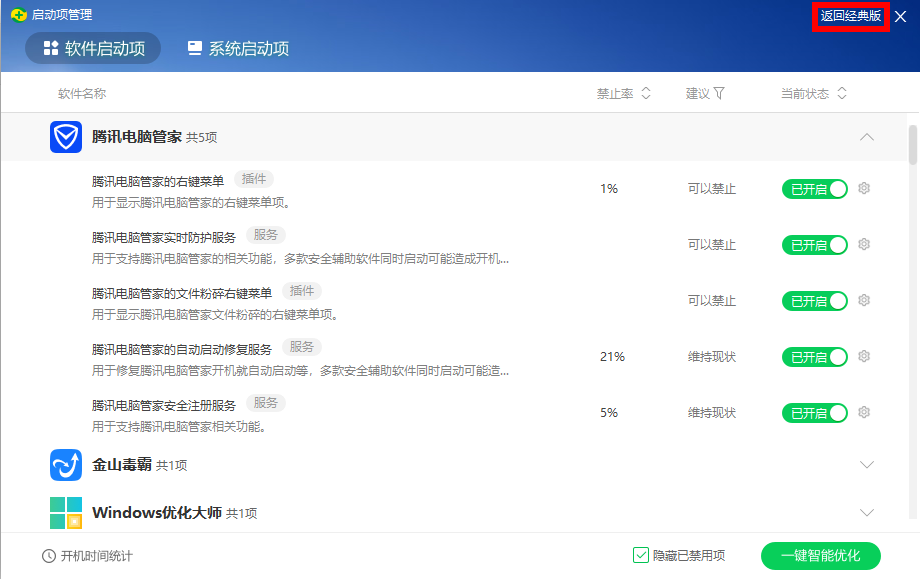Open settings gear for 文件粉碎右键菜单 item
The width and height of the screenshot is (920, 579).
[864, 300]
